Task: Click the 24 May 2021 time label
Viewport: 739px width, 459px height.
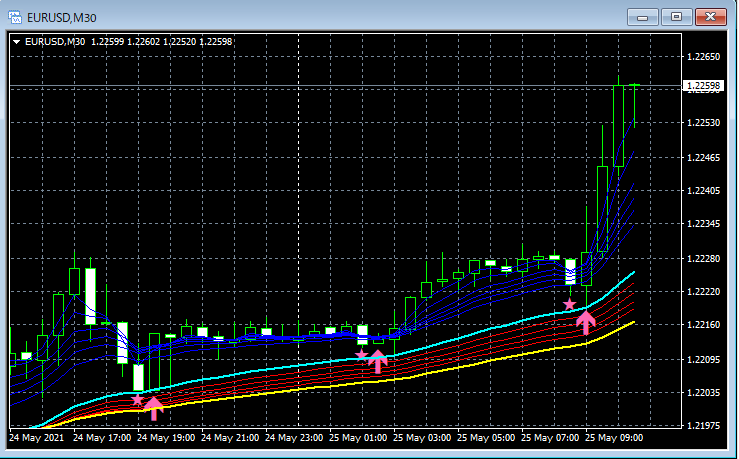Action: pos(36,438)
